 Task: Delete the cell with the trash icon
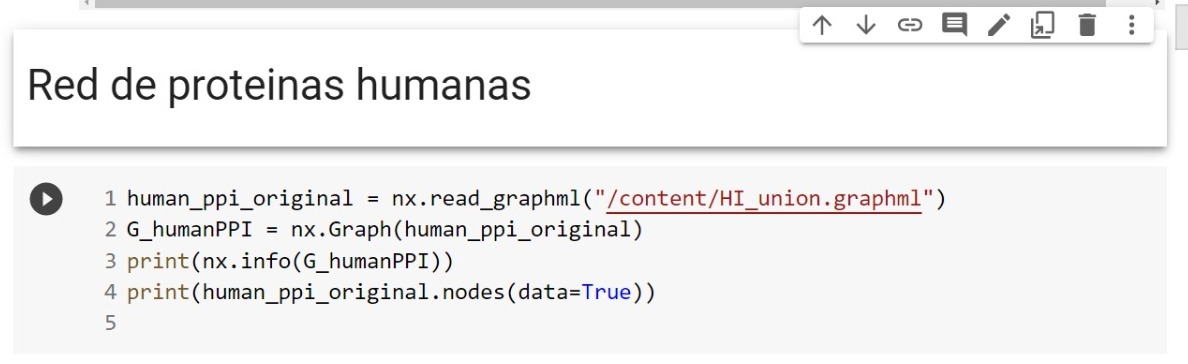1087,25
